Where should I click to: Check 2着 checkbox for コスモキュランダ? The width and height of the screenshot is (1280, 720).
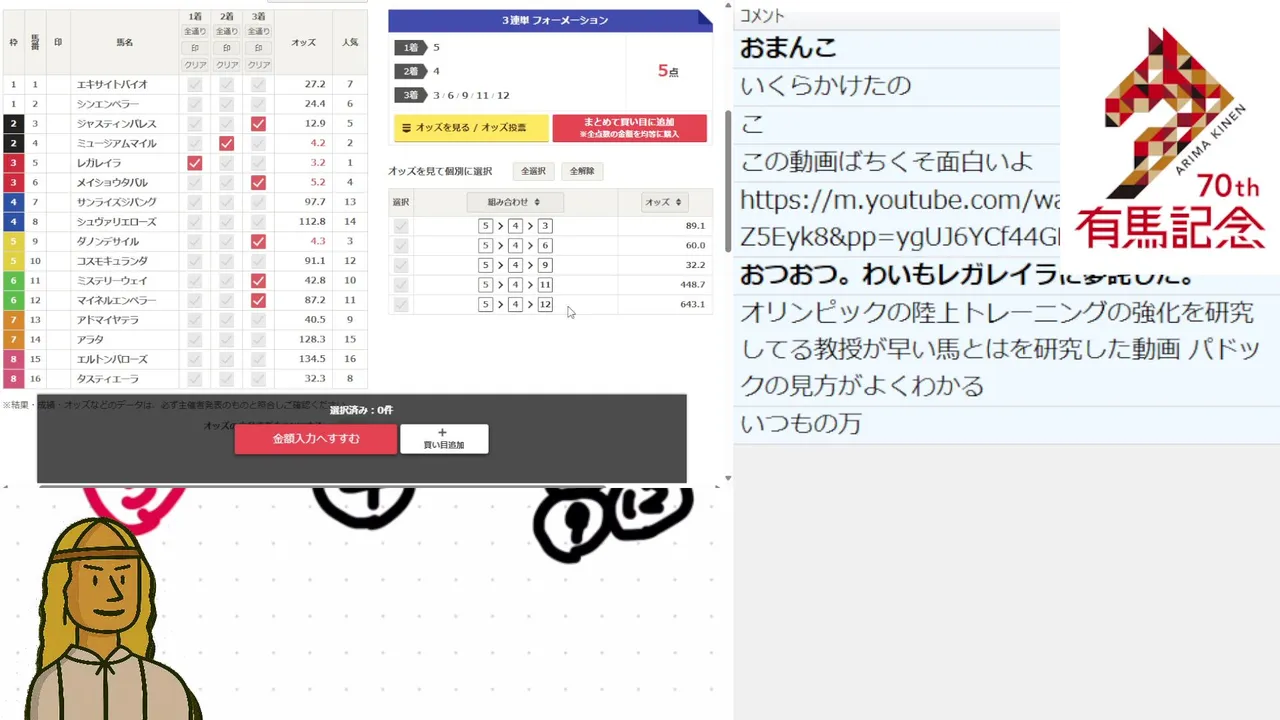coord(227,261)
